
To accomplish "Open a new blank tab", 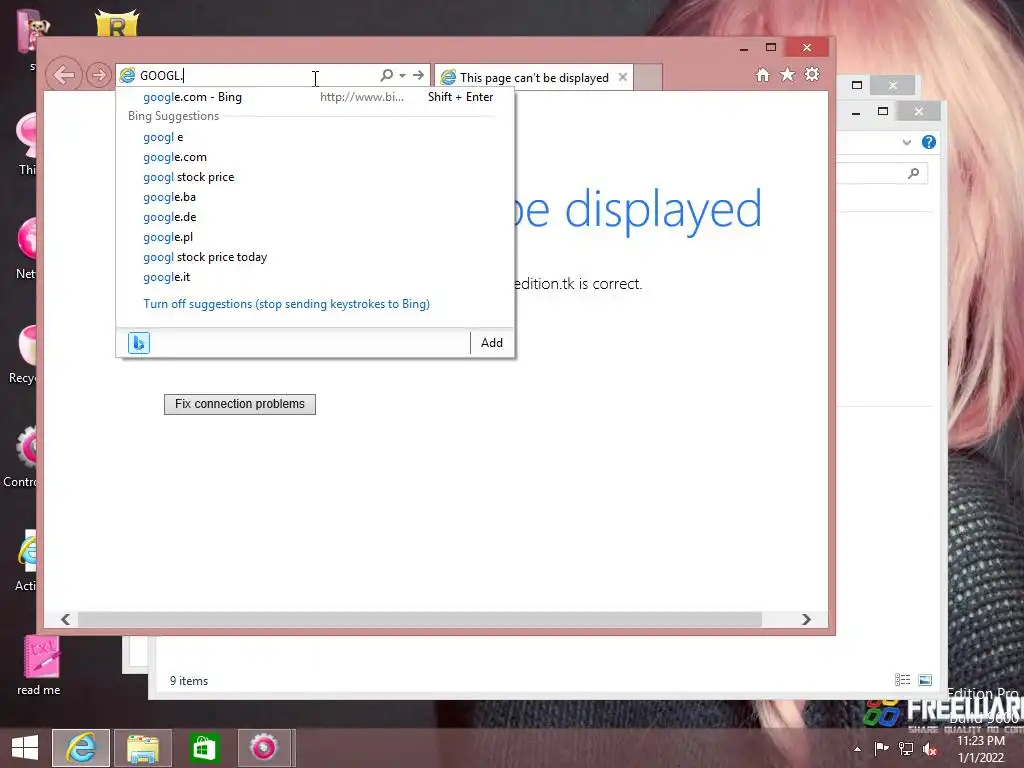I will coord(648,78).
